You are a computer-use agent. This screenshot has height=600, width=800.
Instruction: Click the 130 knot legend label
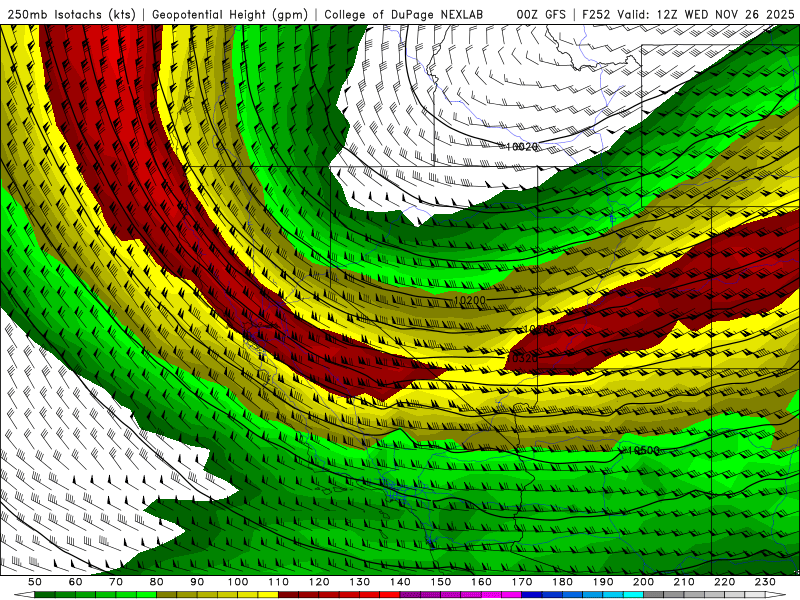tap(360, 582)
